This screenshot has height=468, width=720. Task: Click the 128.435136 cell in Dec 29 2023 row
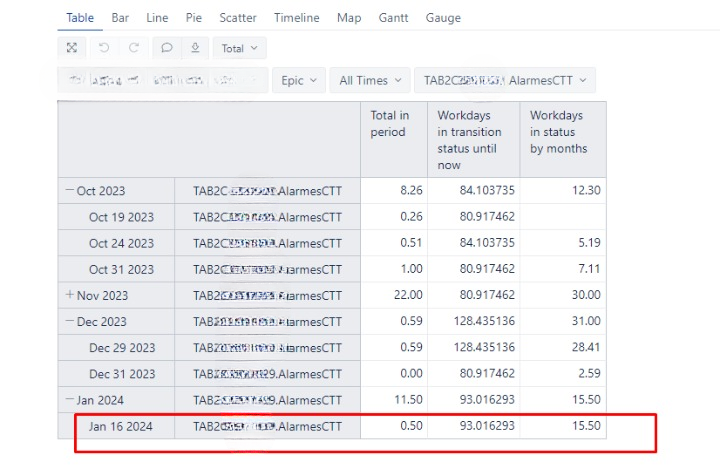[x=473, y=347]
